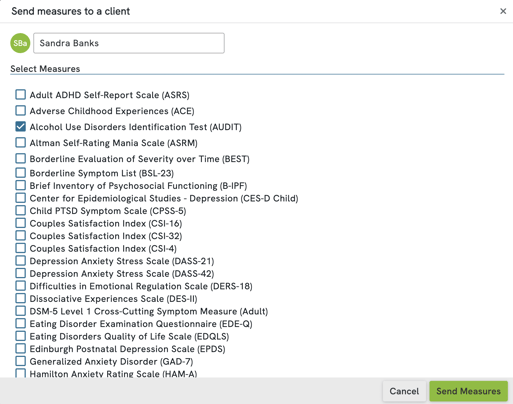Screen dimensions: 513x404
Task: Check Depression Anxiety Stress Scale (DASS-21)
Action: coord(20,261)
